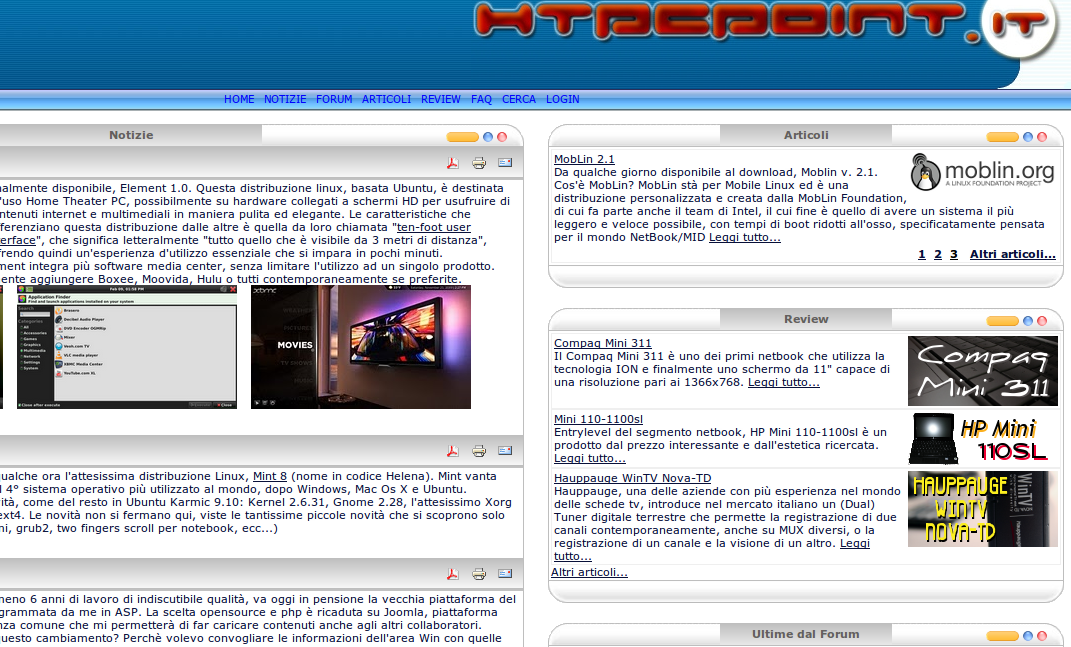Go to page 1 of Articoli

click(x=921, y=254)
